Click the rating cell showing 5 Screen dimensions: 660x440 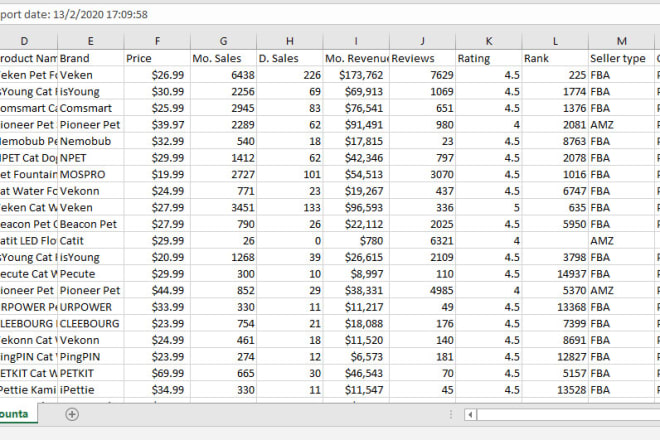pos(489,208)
